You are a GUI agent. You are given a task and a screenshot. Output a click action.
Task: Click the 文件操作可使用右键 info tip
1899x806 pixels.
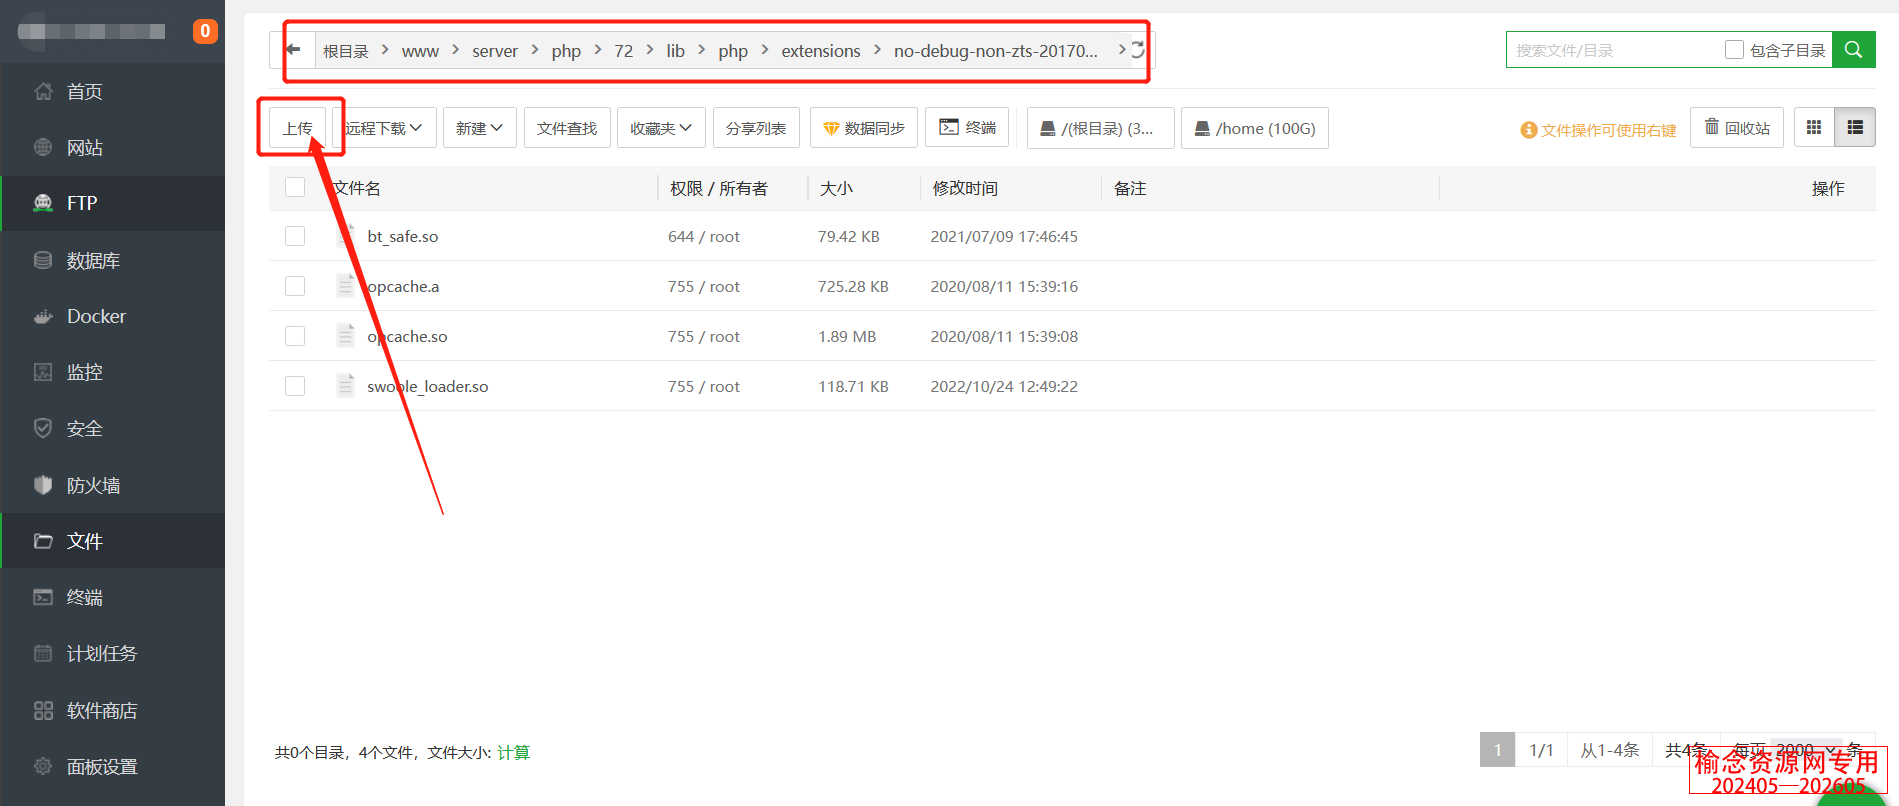coord(1598,130)
